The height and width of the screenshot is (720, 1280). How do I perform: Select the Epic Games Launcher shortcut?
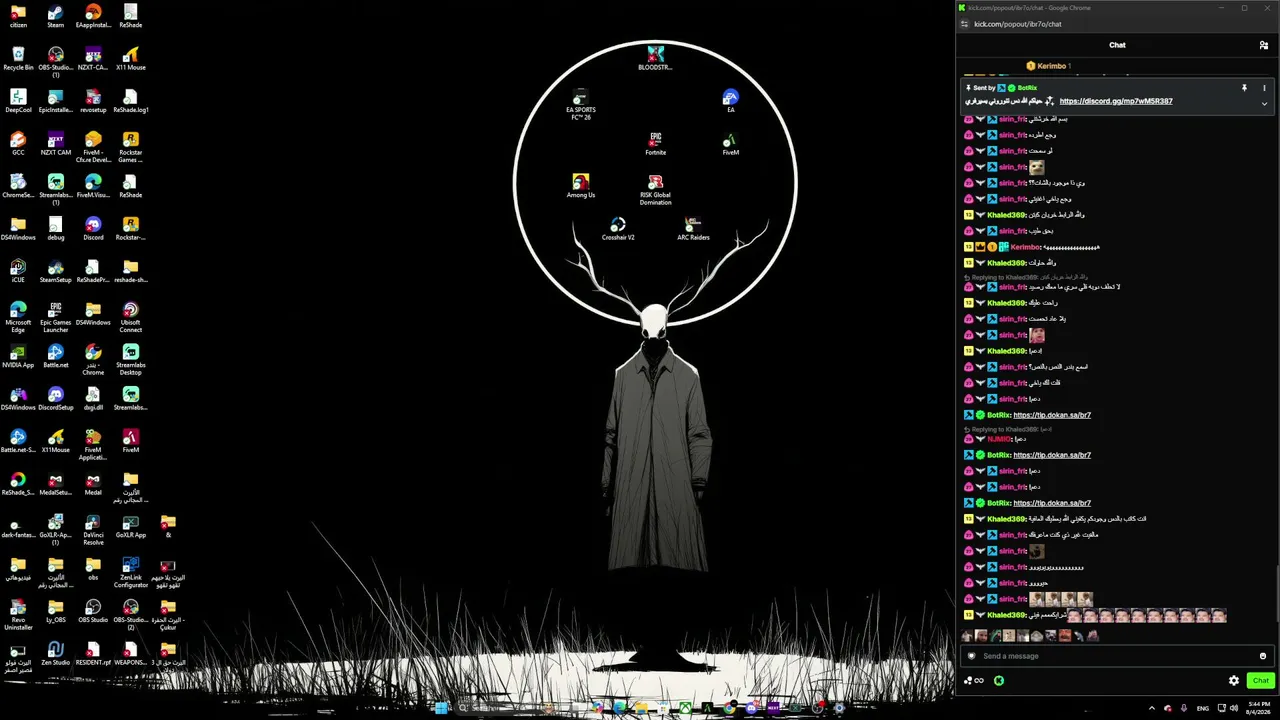pos(55,317)
